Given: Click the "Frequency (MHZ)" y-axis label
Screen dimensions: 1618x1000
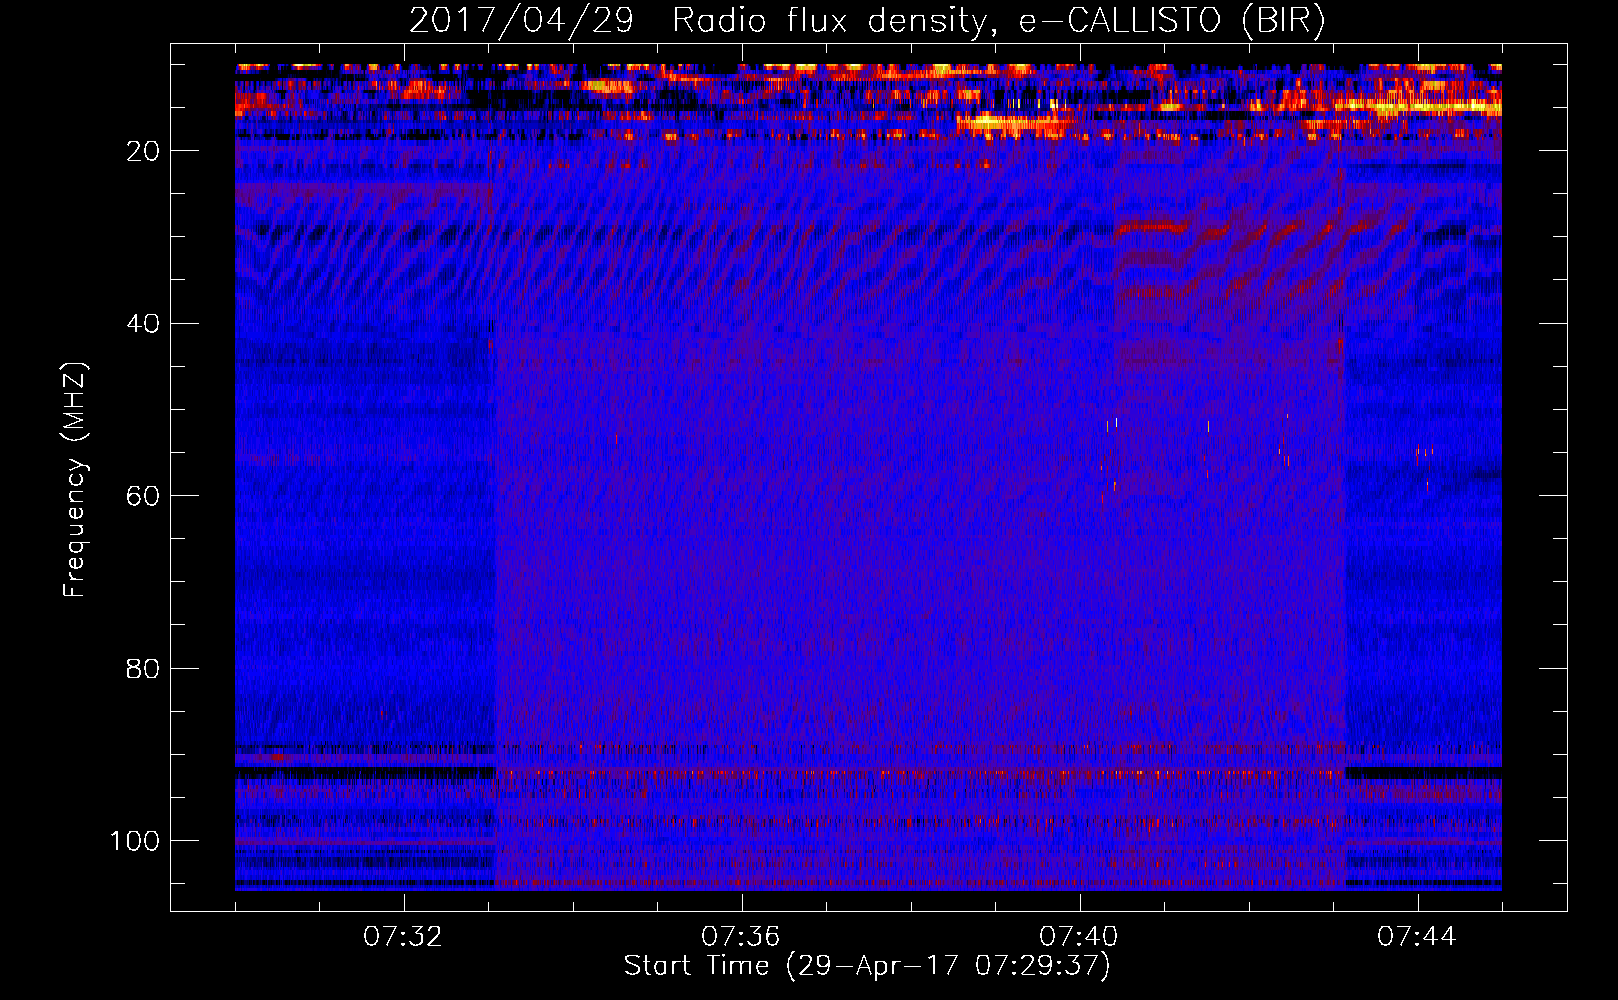Looking at the screenshot, I should click(75, 479).
